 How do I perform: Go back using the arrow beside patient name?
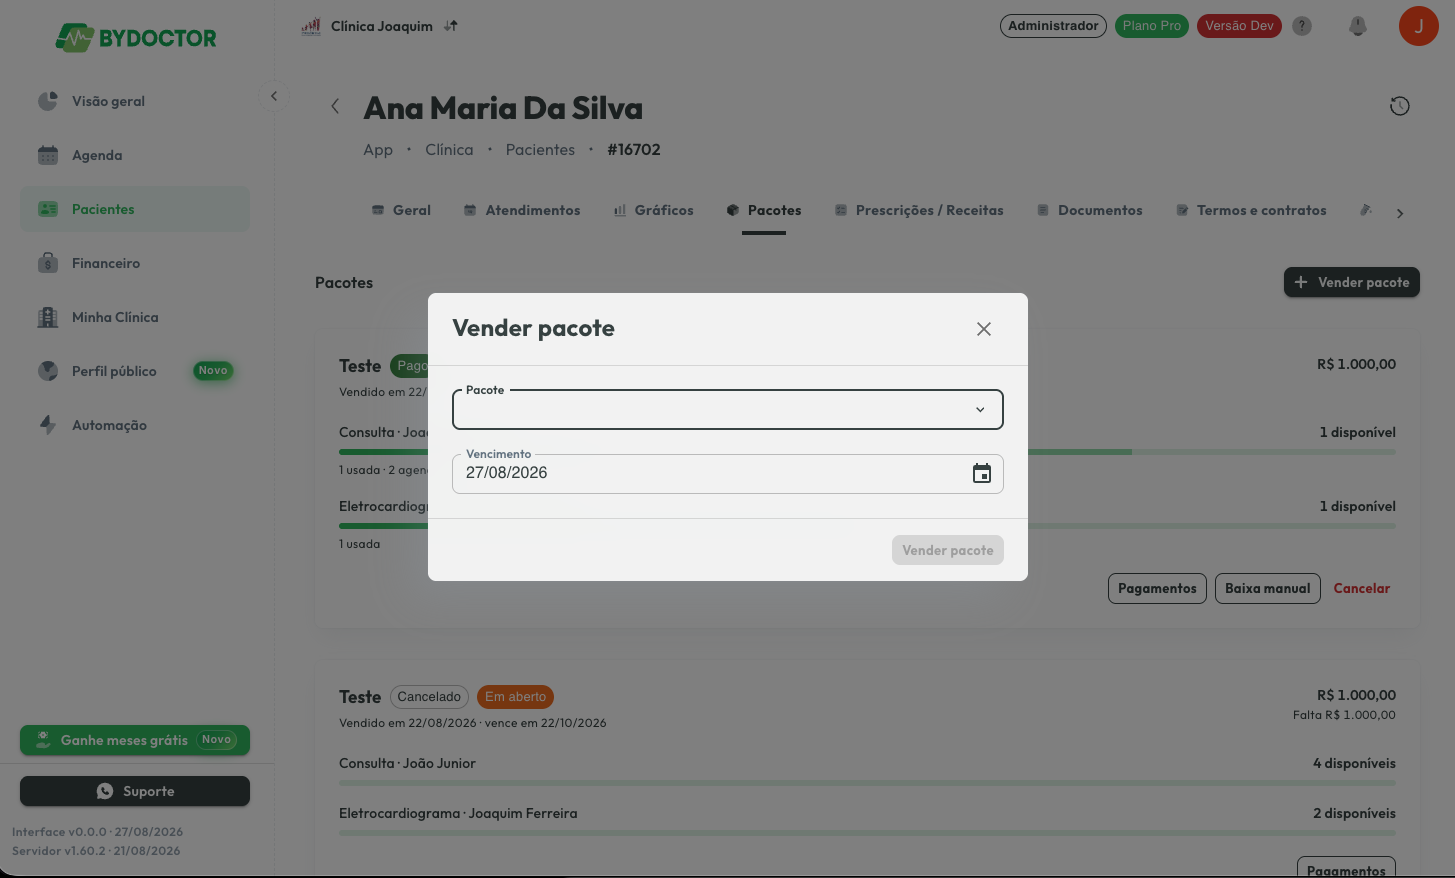click(335, 106)
